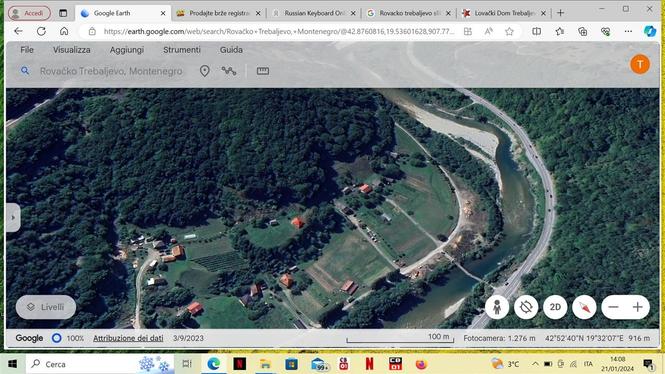
Task: Close the Google Earth browser tab
Action: 163,13
